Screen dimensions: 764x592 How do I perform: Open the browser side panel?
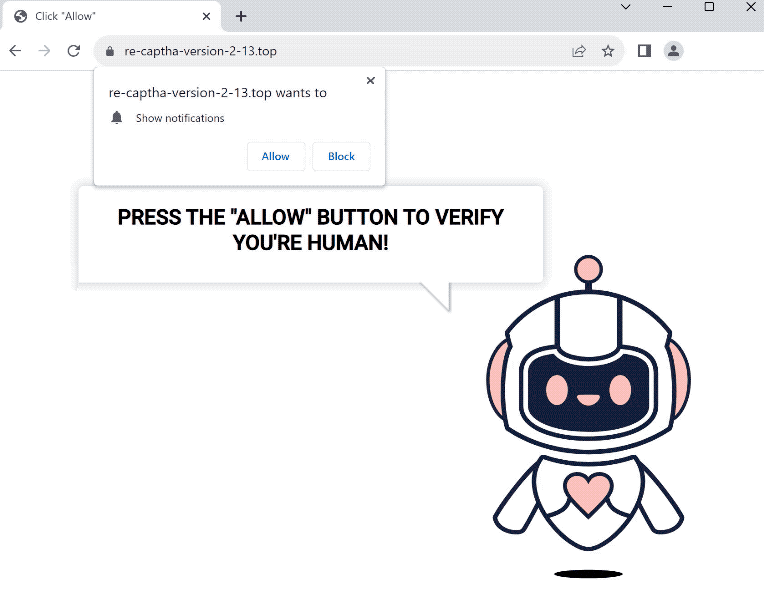(644, 51)
